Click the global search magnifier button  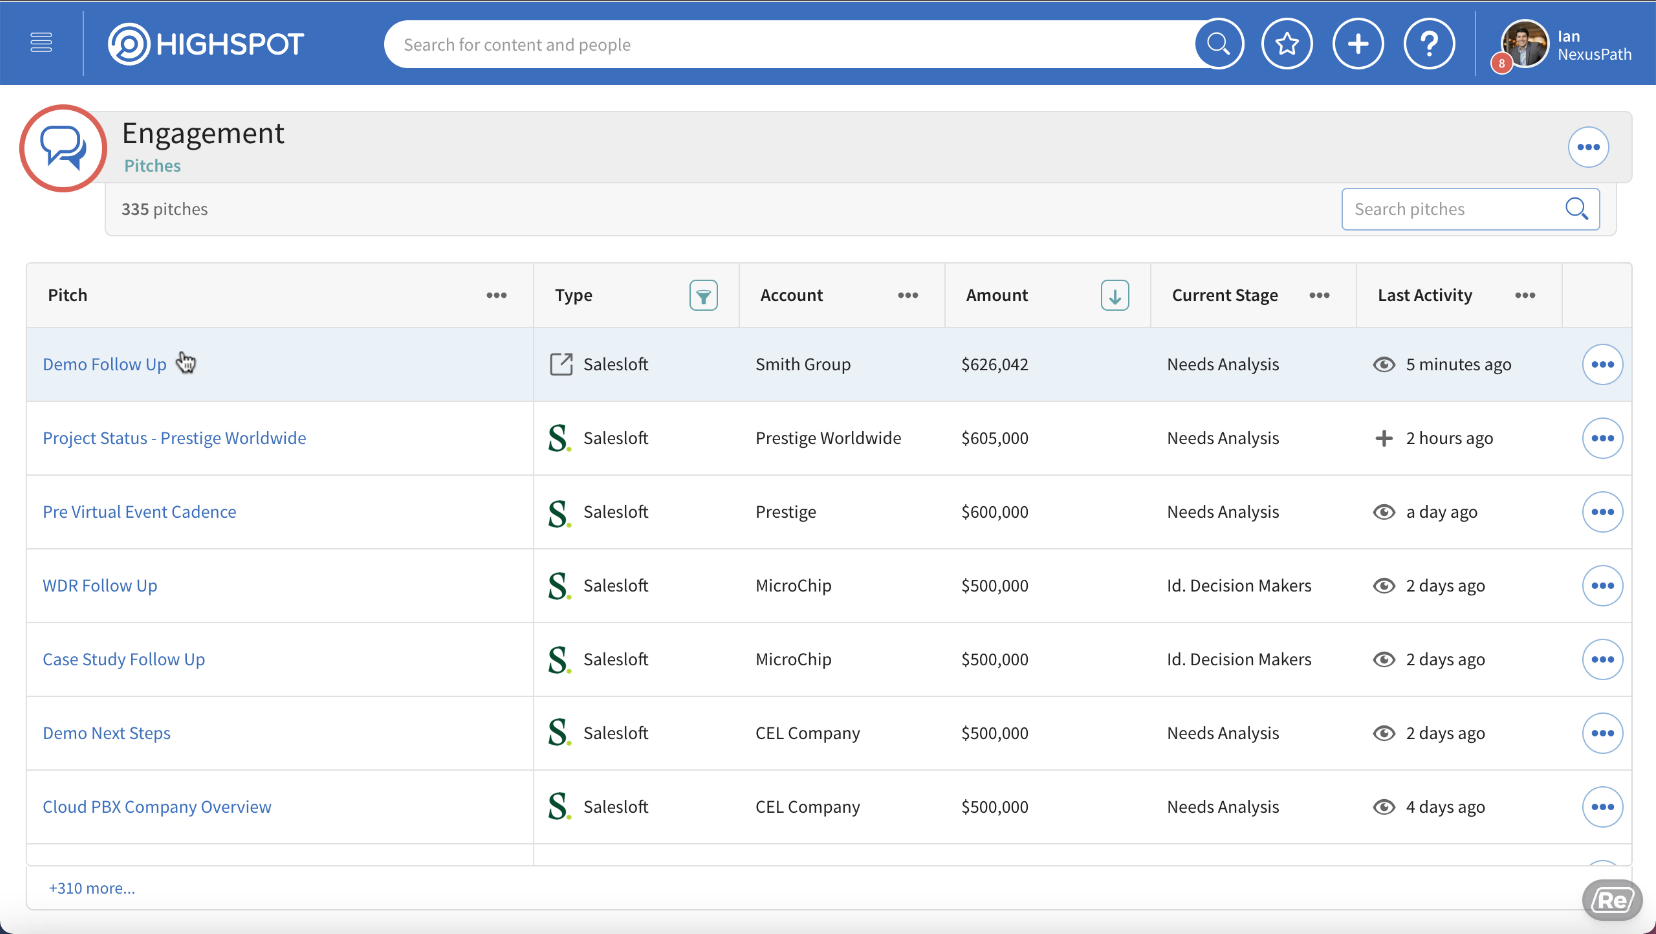click(x=1218, y=44)
